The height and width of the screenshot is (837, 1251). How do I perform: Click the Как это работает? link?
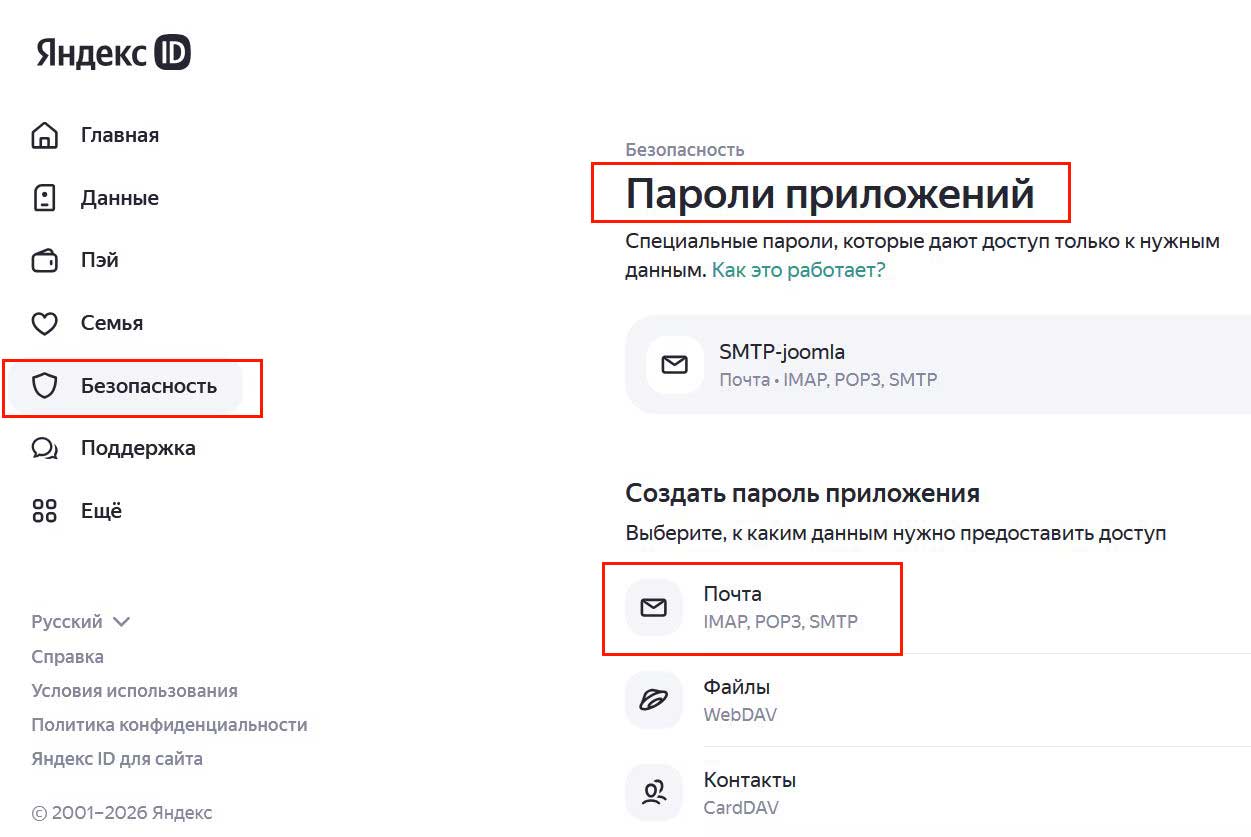coord(798,270)
